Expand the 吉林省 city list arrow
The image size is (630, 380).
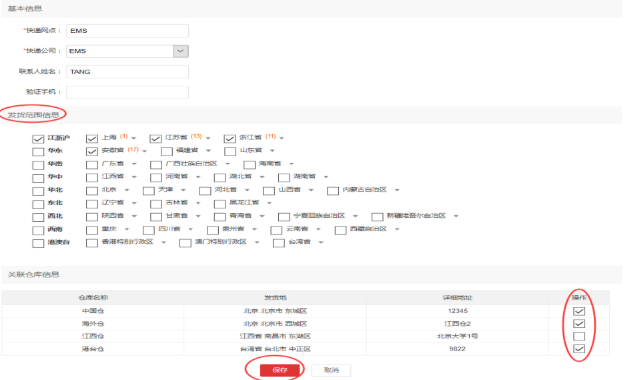click(x=198, y=203)
